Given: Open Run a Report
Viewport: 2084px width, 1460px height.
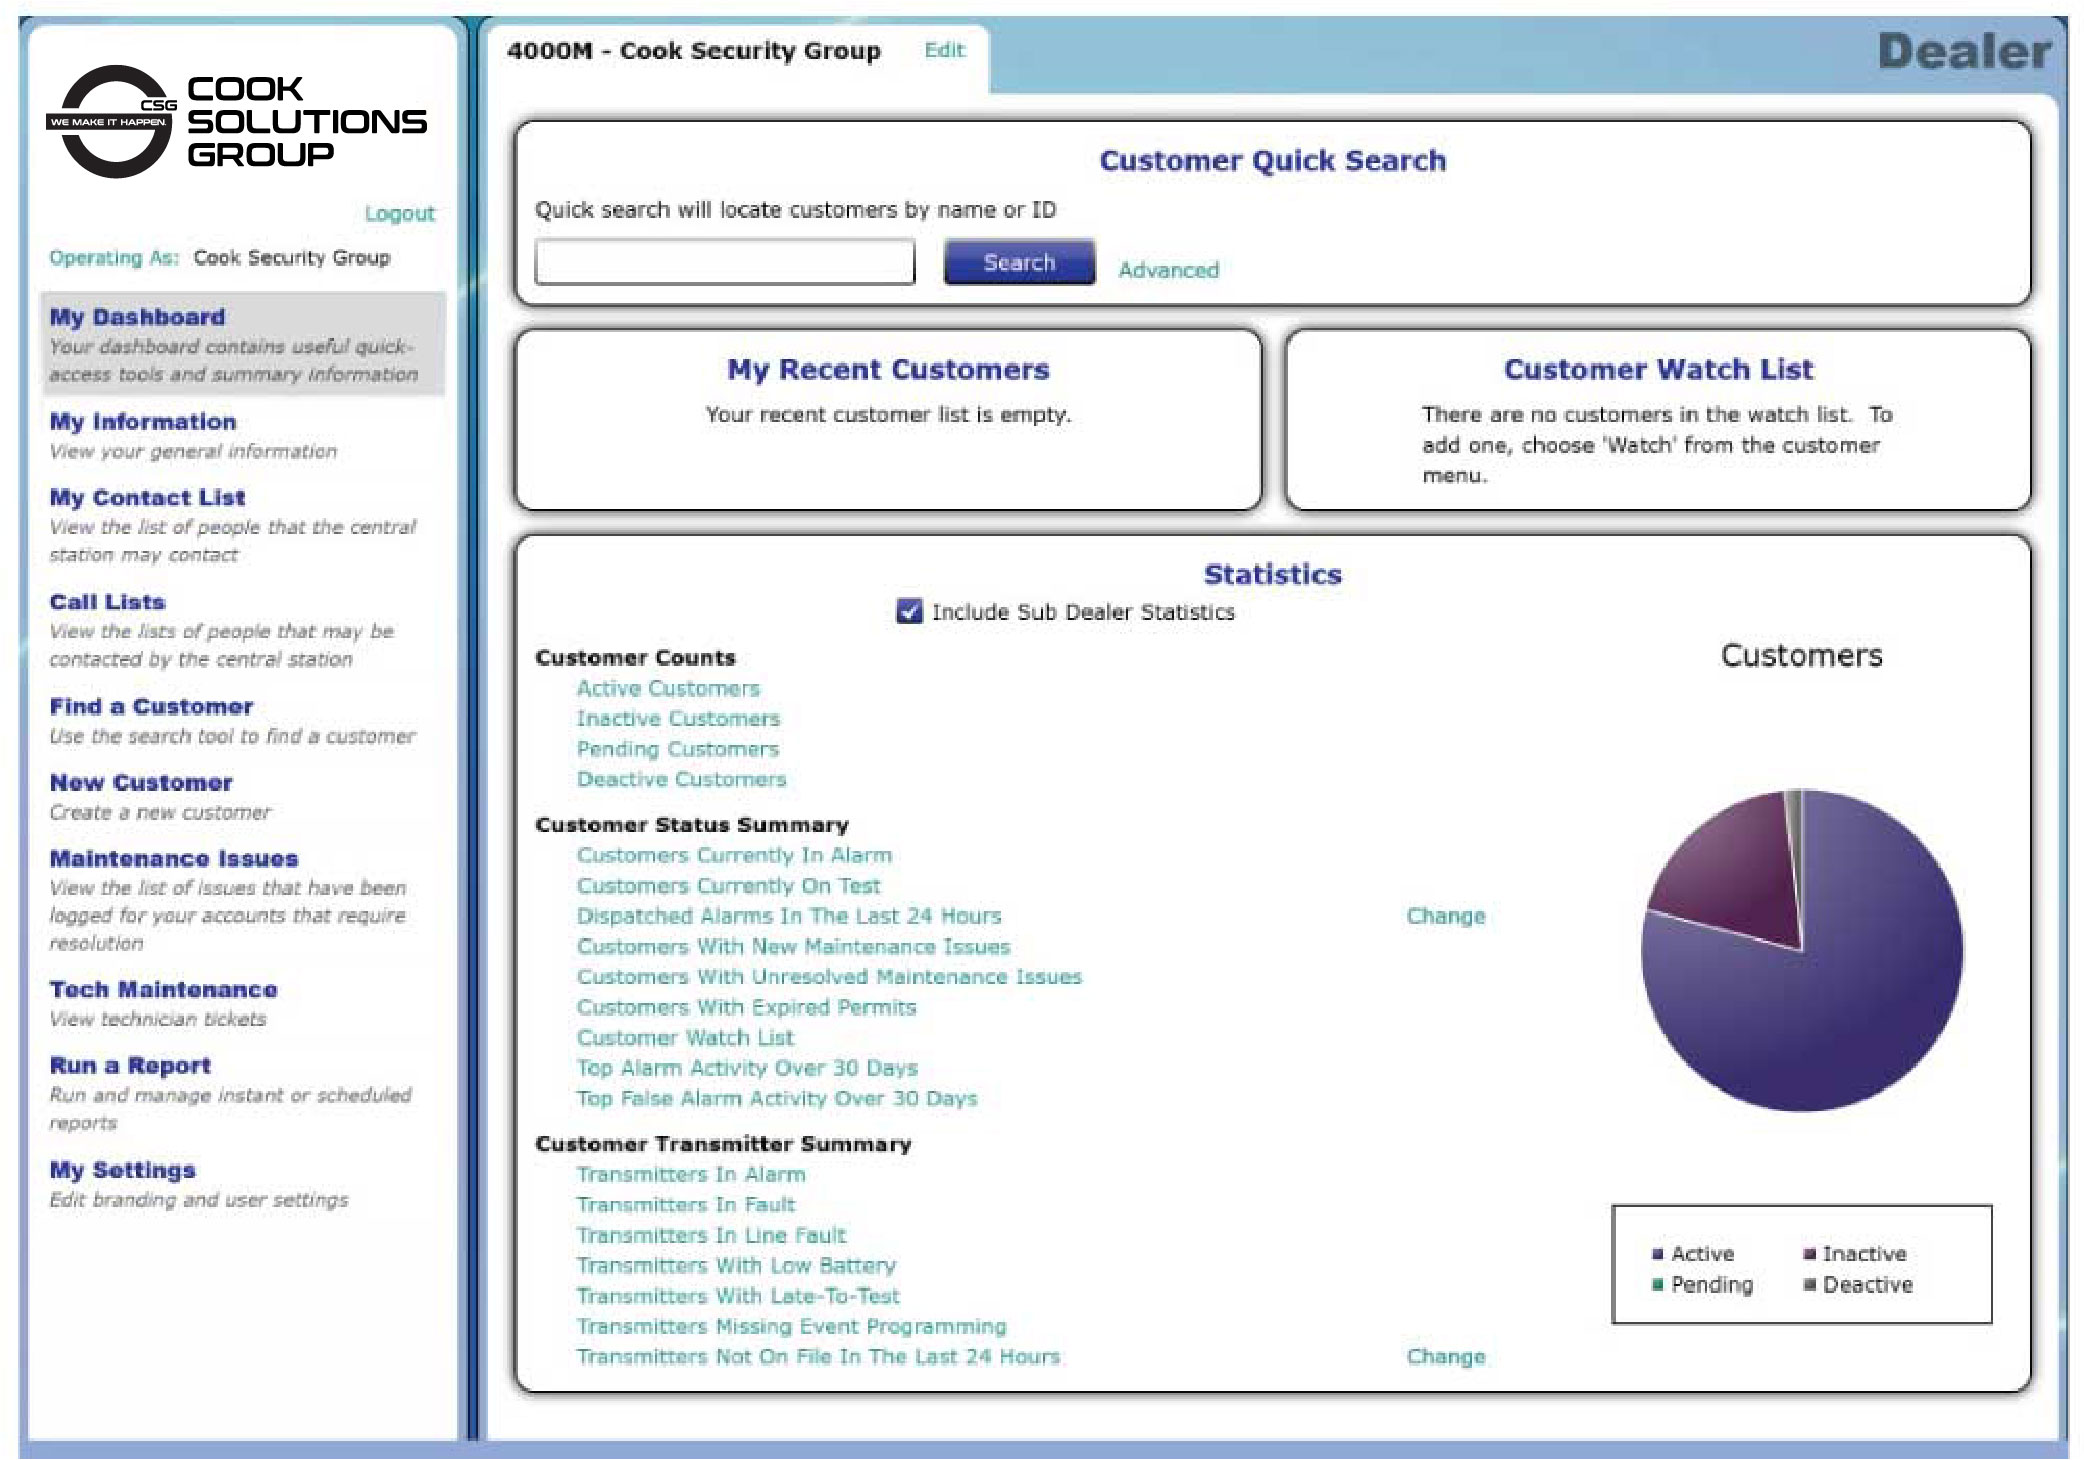Looking at the screenshot, I should point(130,1066).
